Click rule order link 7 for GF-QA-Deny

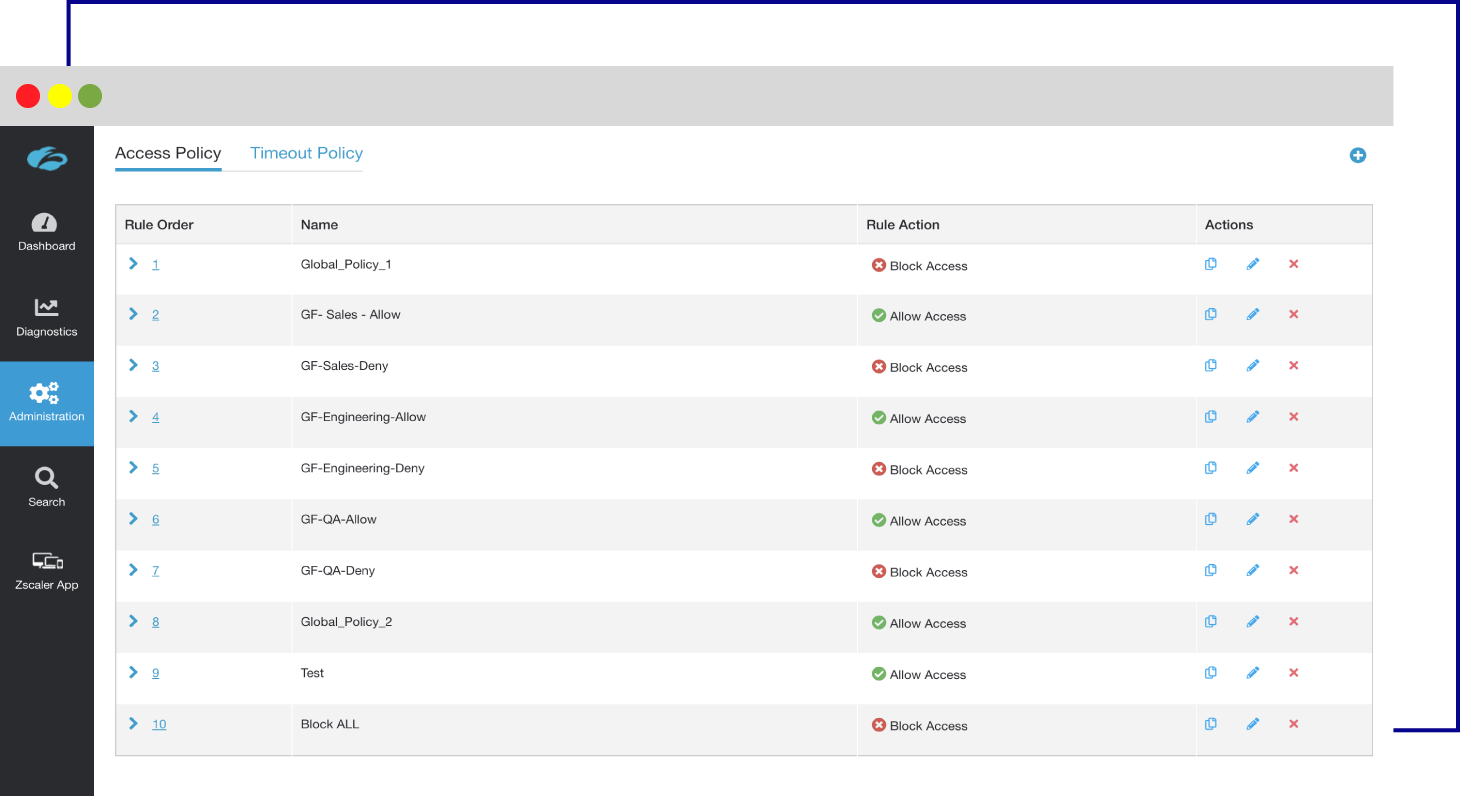tap(155, 569)
